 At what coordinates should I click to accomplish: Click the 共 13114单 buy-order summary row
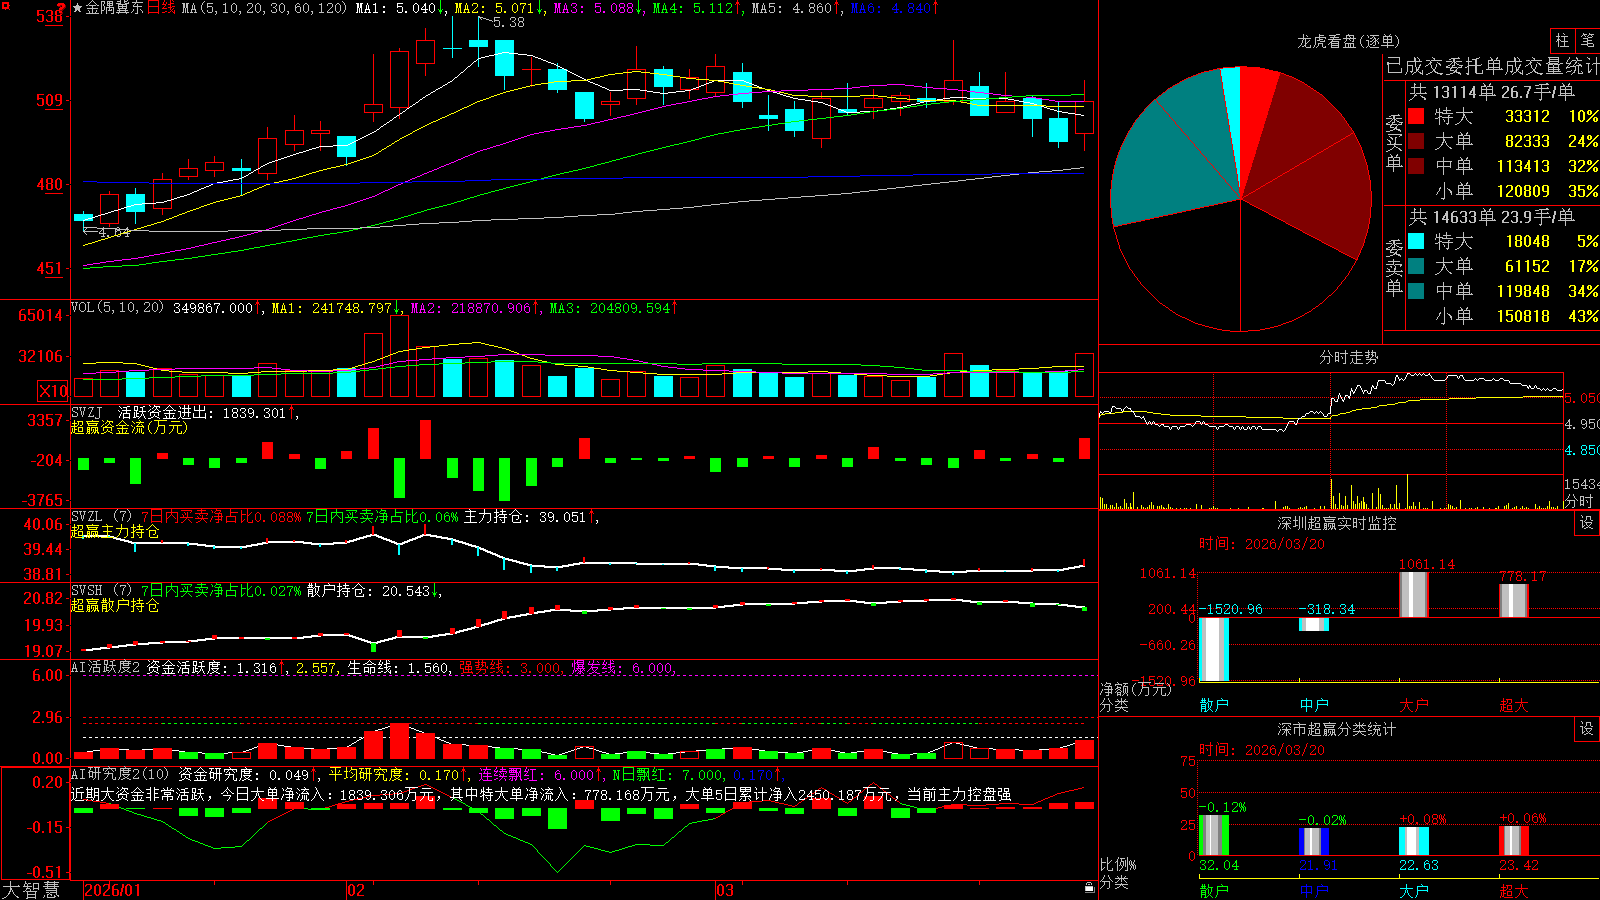1492,92
